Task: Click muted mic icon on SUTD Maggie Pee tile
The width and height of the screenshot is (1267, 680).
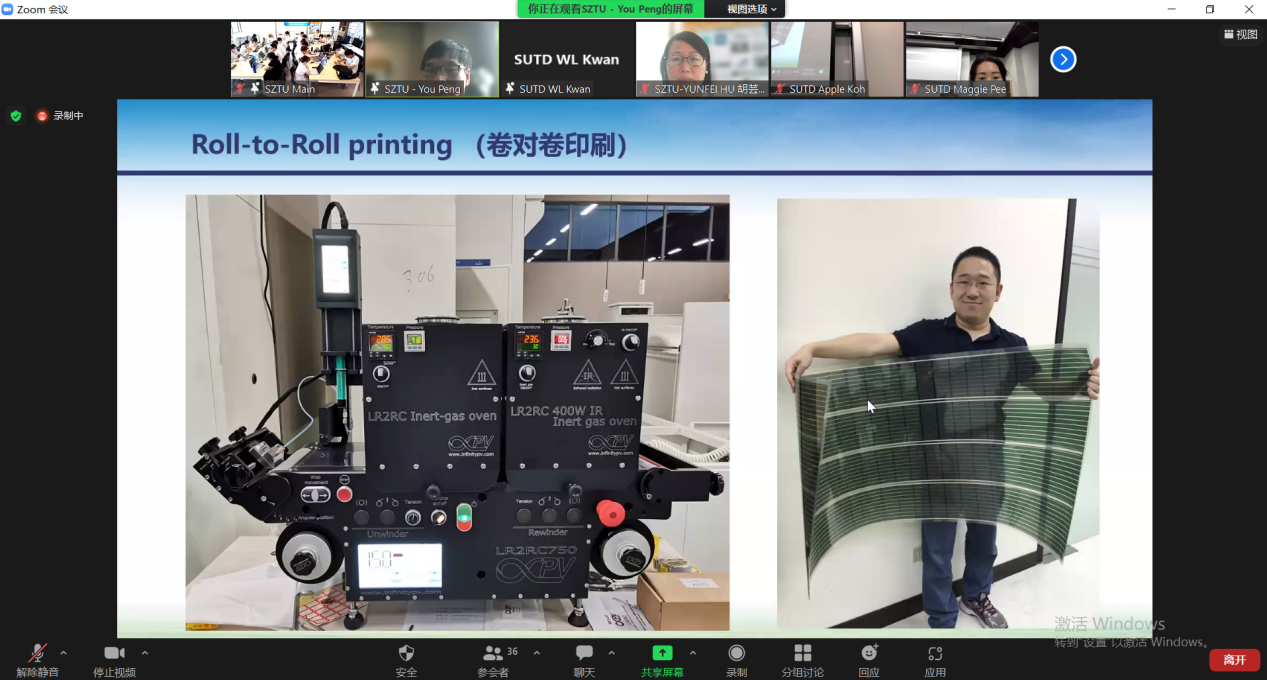Action: (915, 89)
